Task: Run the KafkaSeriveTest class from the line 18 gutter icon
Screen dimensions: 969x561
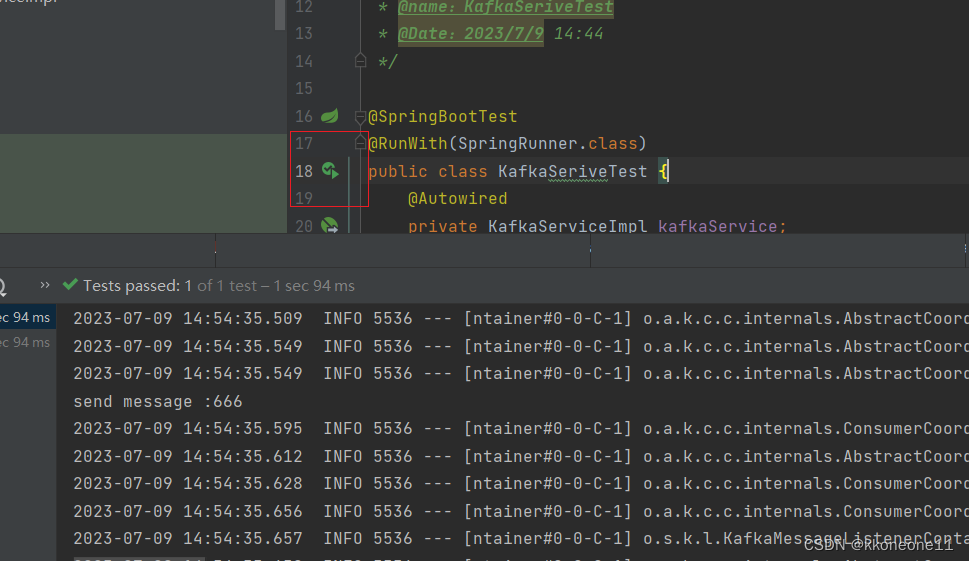Action: tap(331, 171)
